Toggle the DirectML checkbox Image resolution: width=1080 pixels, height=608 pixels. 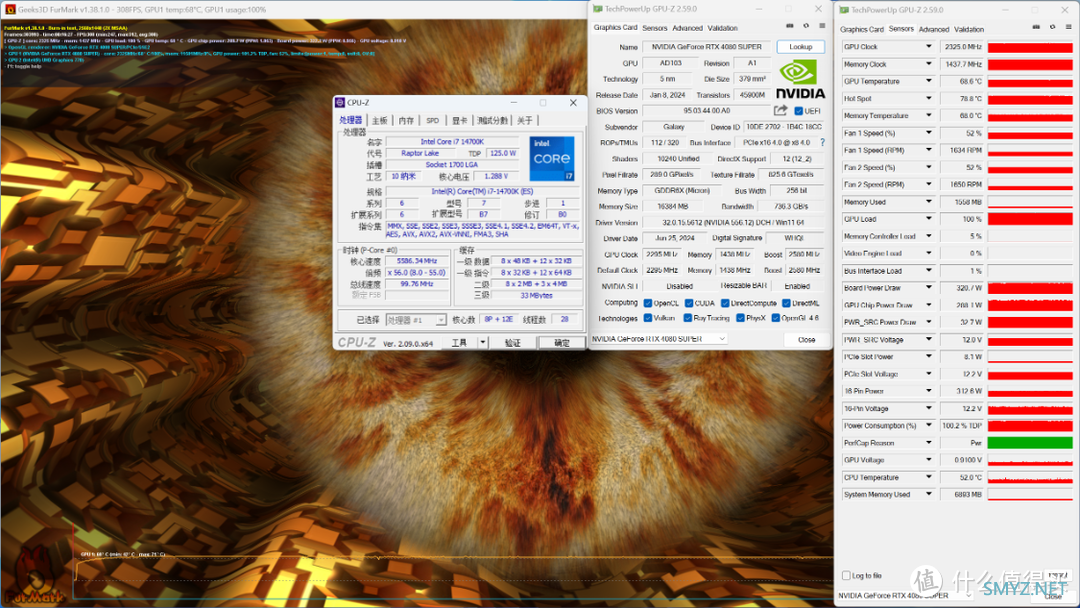(x=786, y=303)
